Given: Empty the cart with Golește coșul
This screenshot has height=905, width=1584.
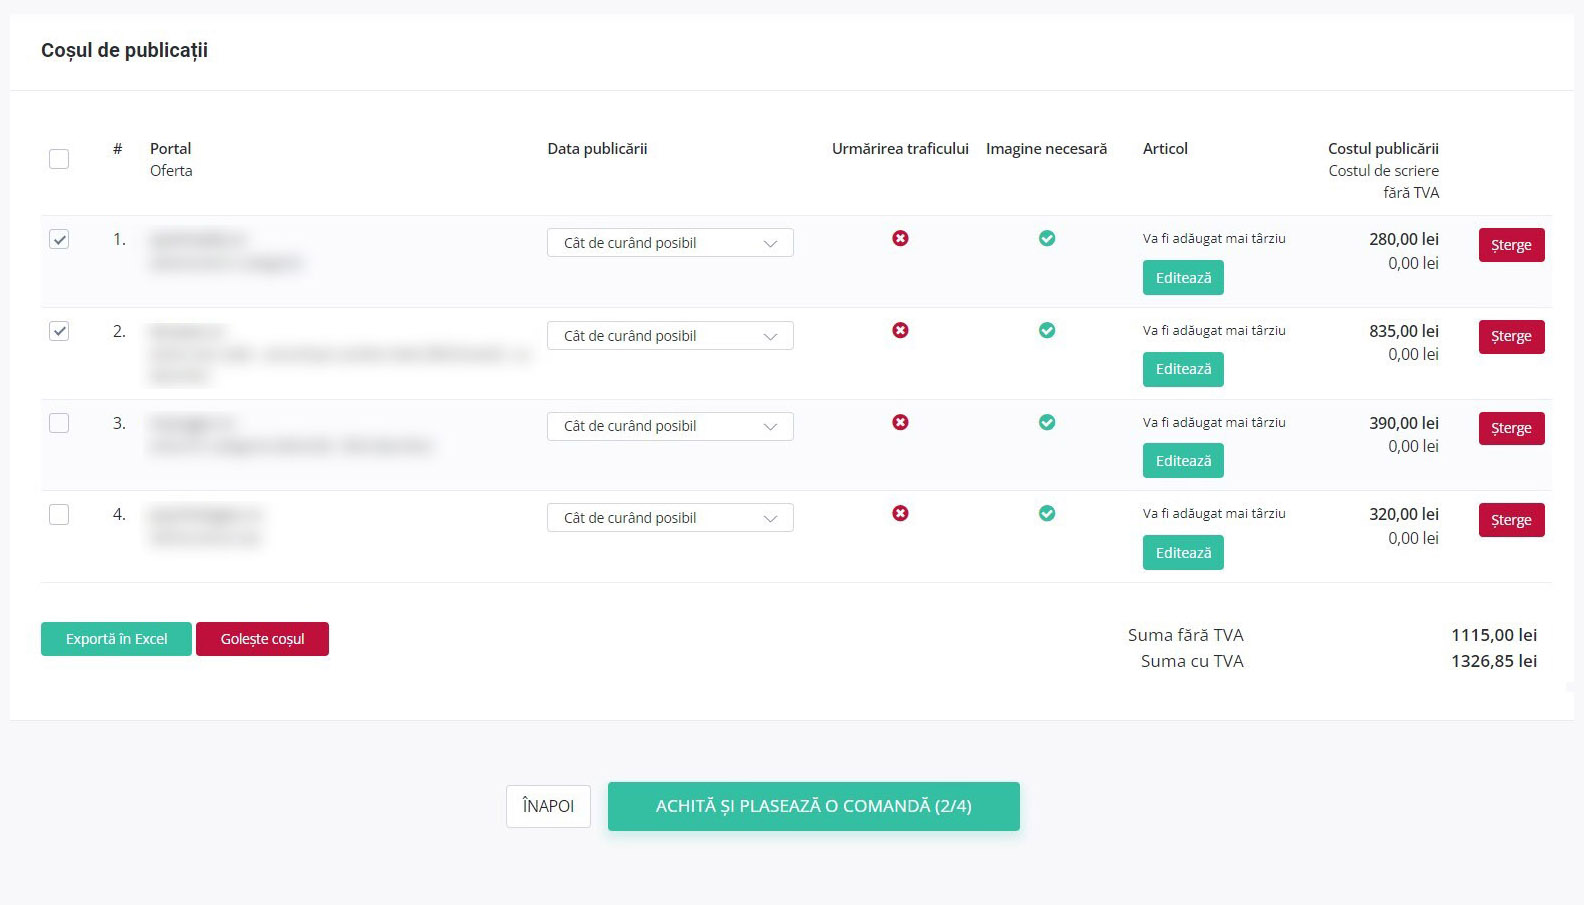Looking at the screenshot, I should coord(262,639).
